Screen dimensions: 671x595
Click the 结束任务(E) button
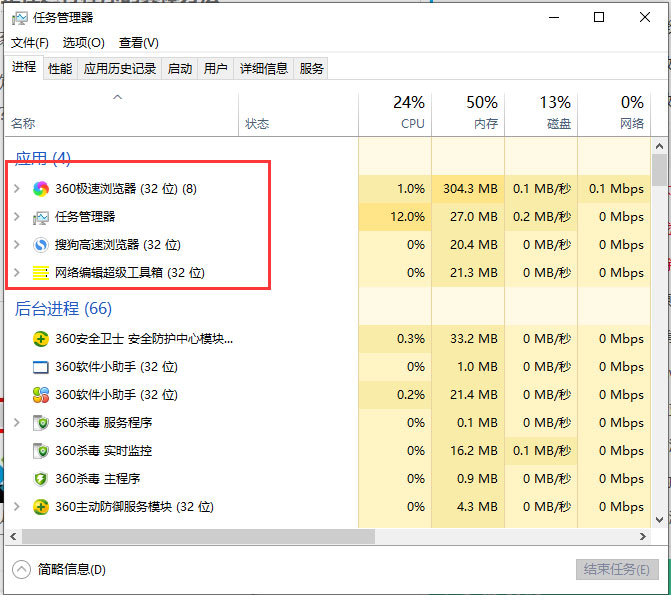pyautogui.click(x=617, y=569)
